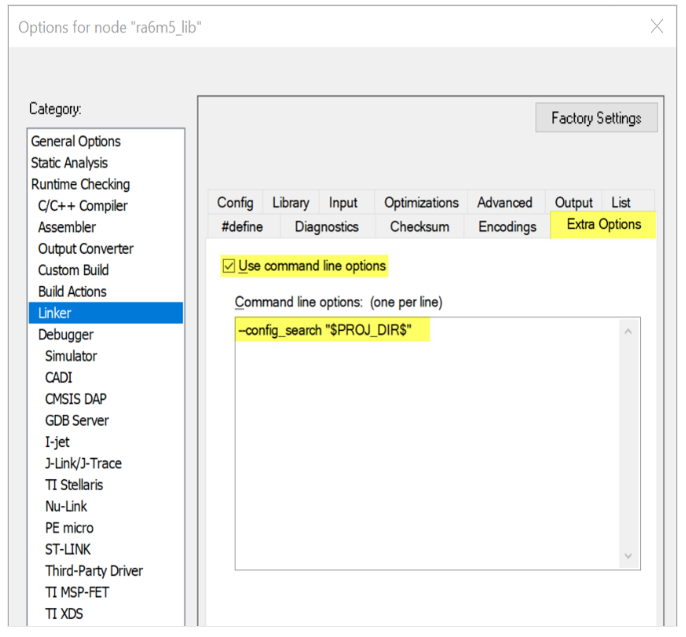The height and width of the screenshot is (637, 686).
Task: Switch to the Encodings tab
Action: click(x=507, y=227)
